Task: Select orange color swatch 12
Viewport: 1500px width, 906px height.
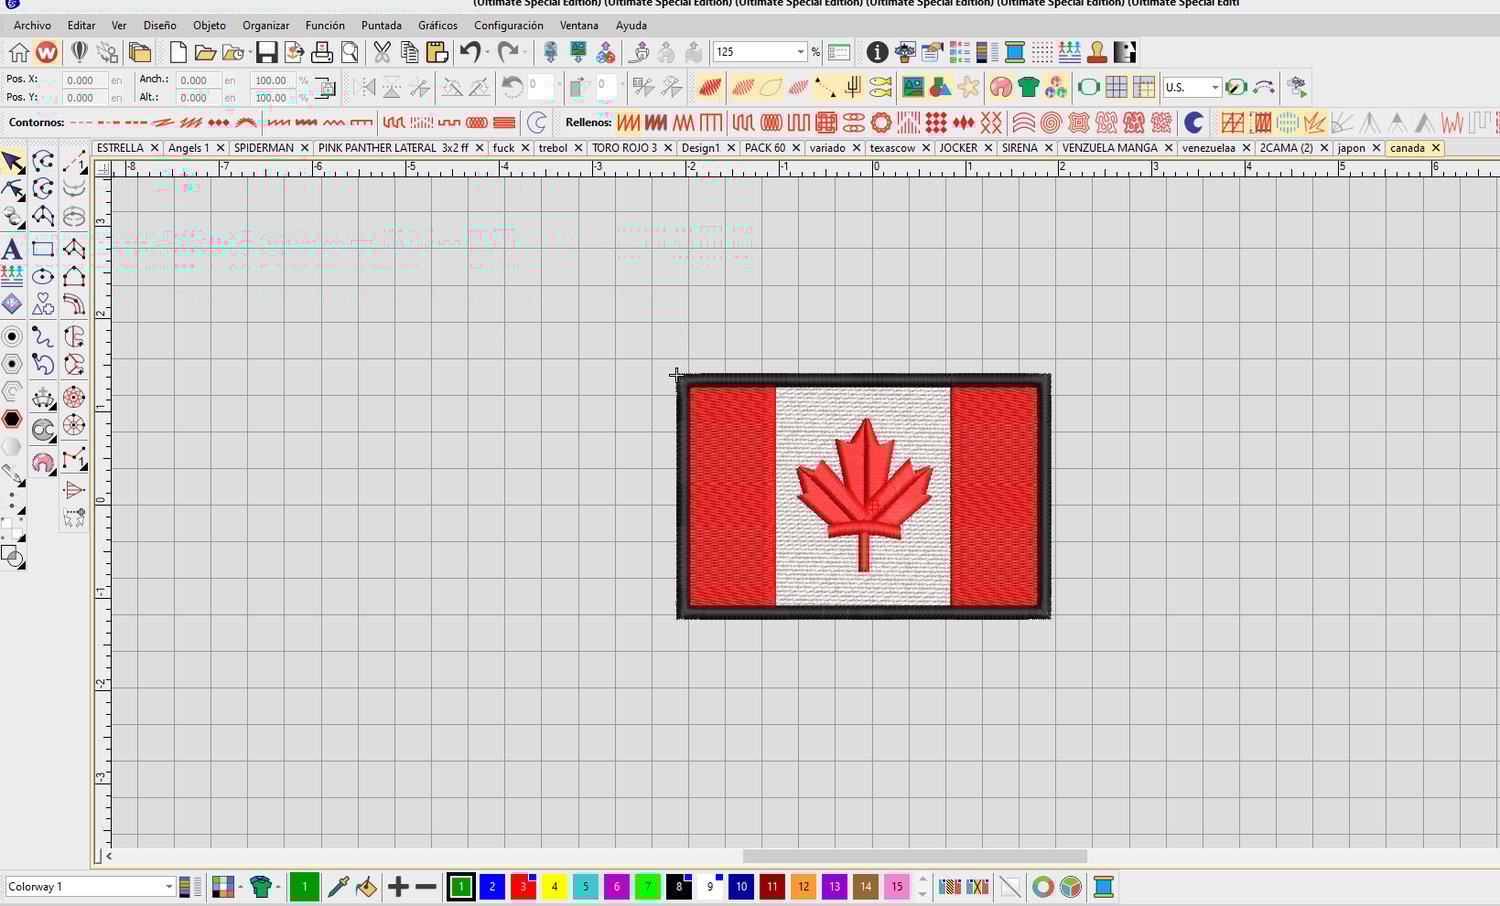Action: (803, 886)
